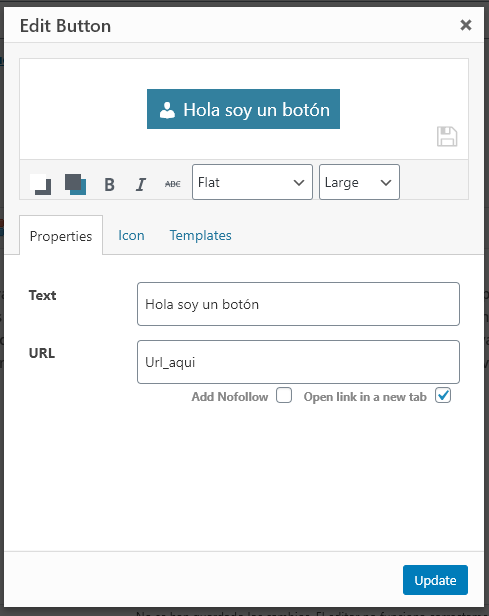Open the background color picker swatch
This screenshot has width=489, height=616.
point(75,184)
